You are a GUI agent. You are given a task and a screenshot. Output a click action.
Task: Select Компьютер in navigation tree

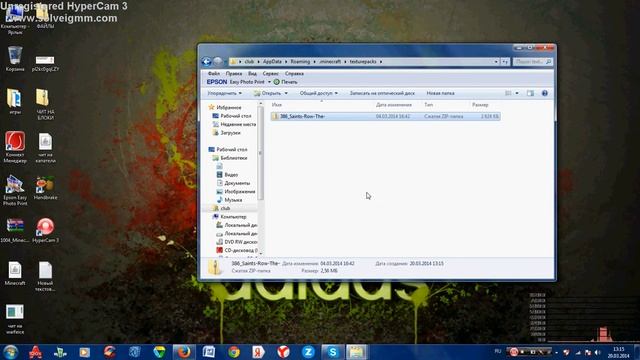click(x=233, y=217)
